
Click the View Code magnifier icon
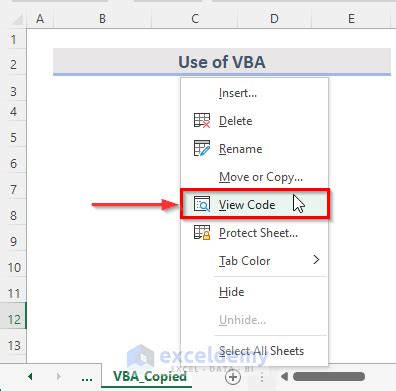tap(202, 204)
